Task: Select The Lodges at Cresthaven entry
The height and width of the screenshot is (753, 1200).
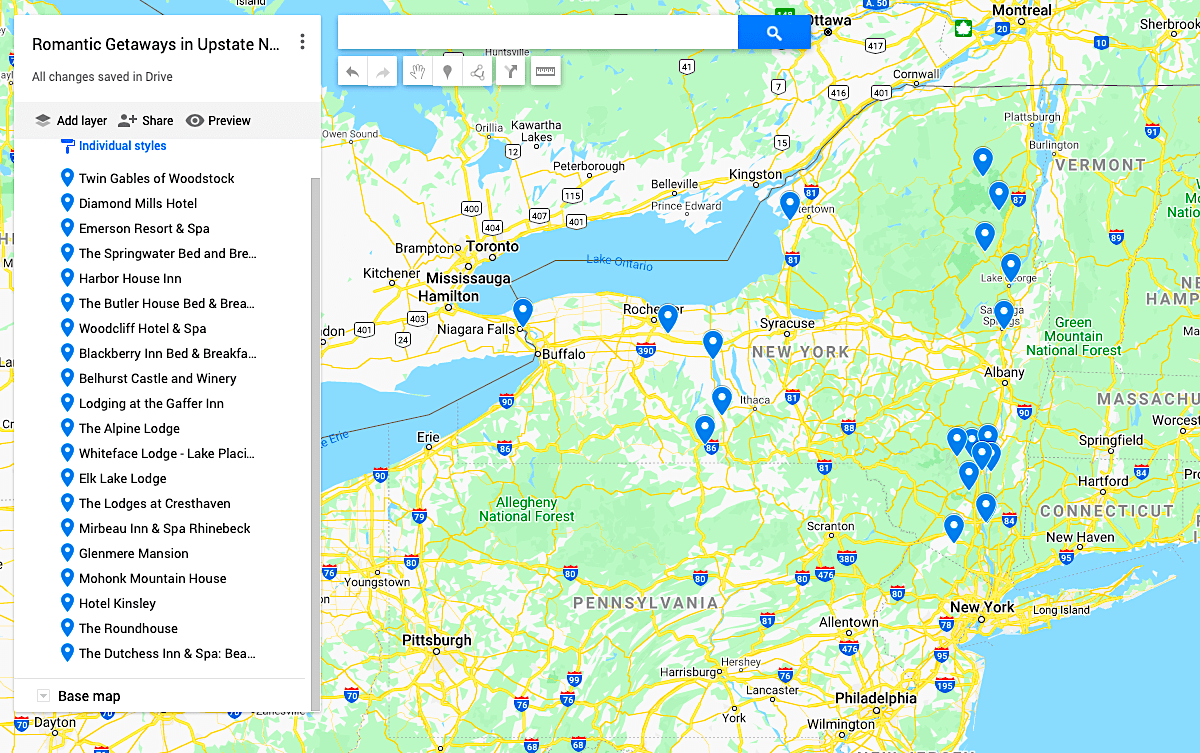Action: pos(155,503)
